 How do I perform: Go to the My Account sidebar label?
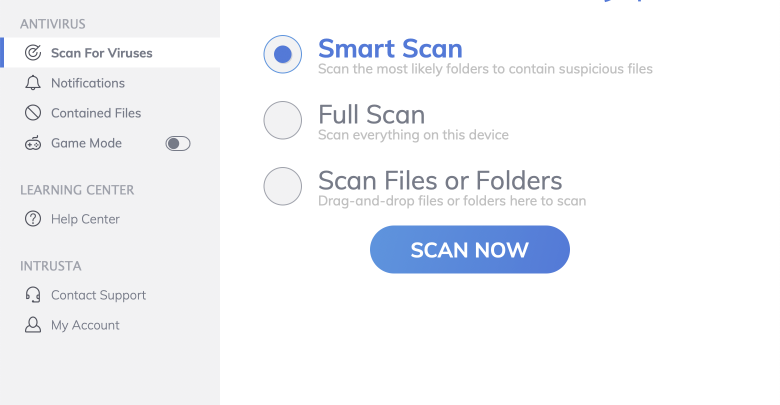coord(85,325)
